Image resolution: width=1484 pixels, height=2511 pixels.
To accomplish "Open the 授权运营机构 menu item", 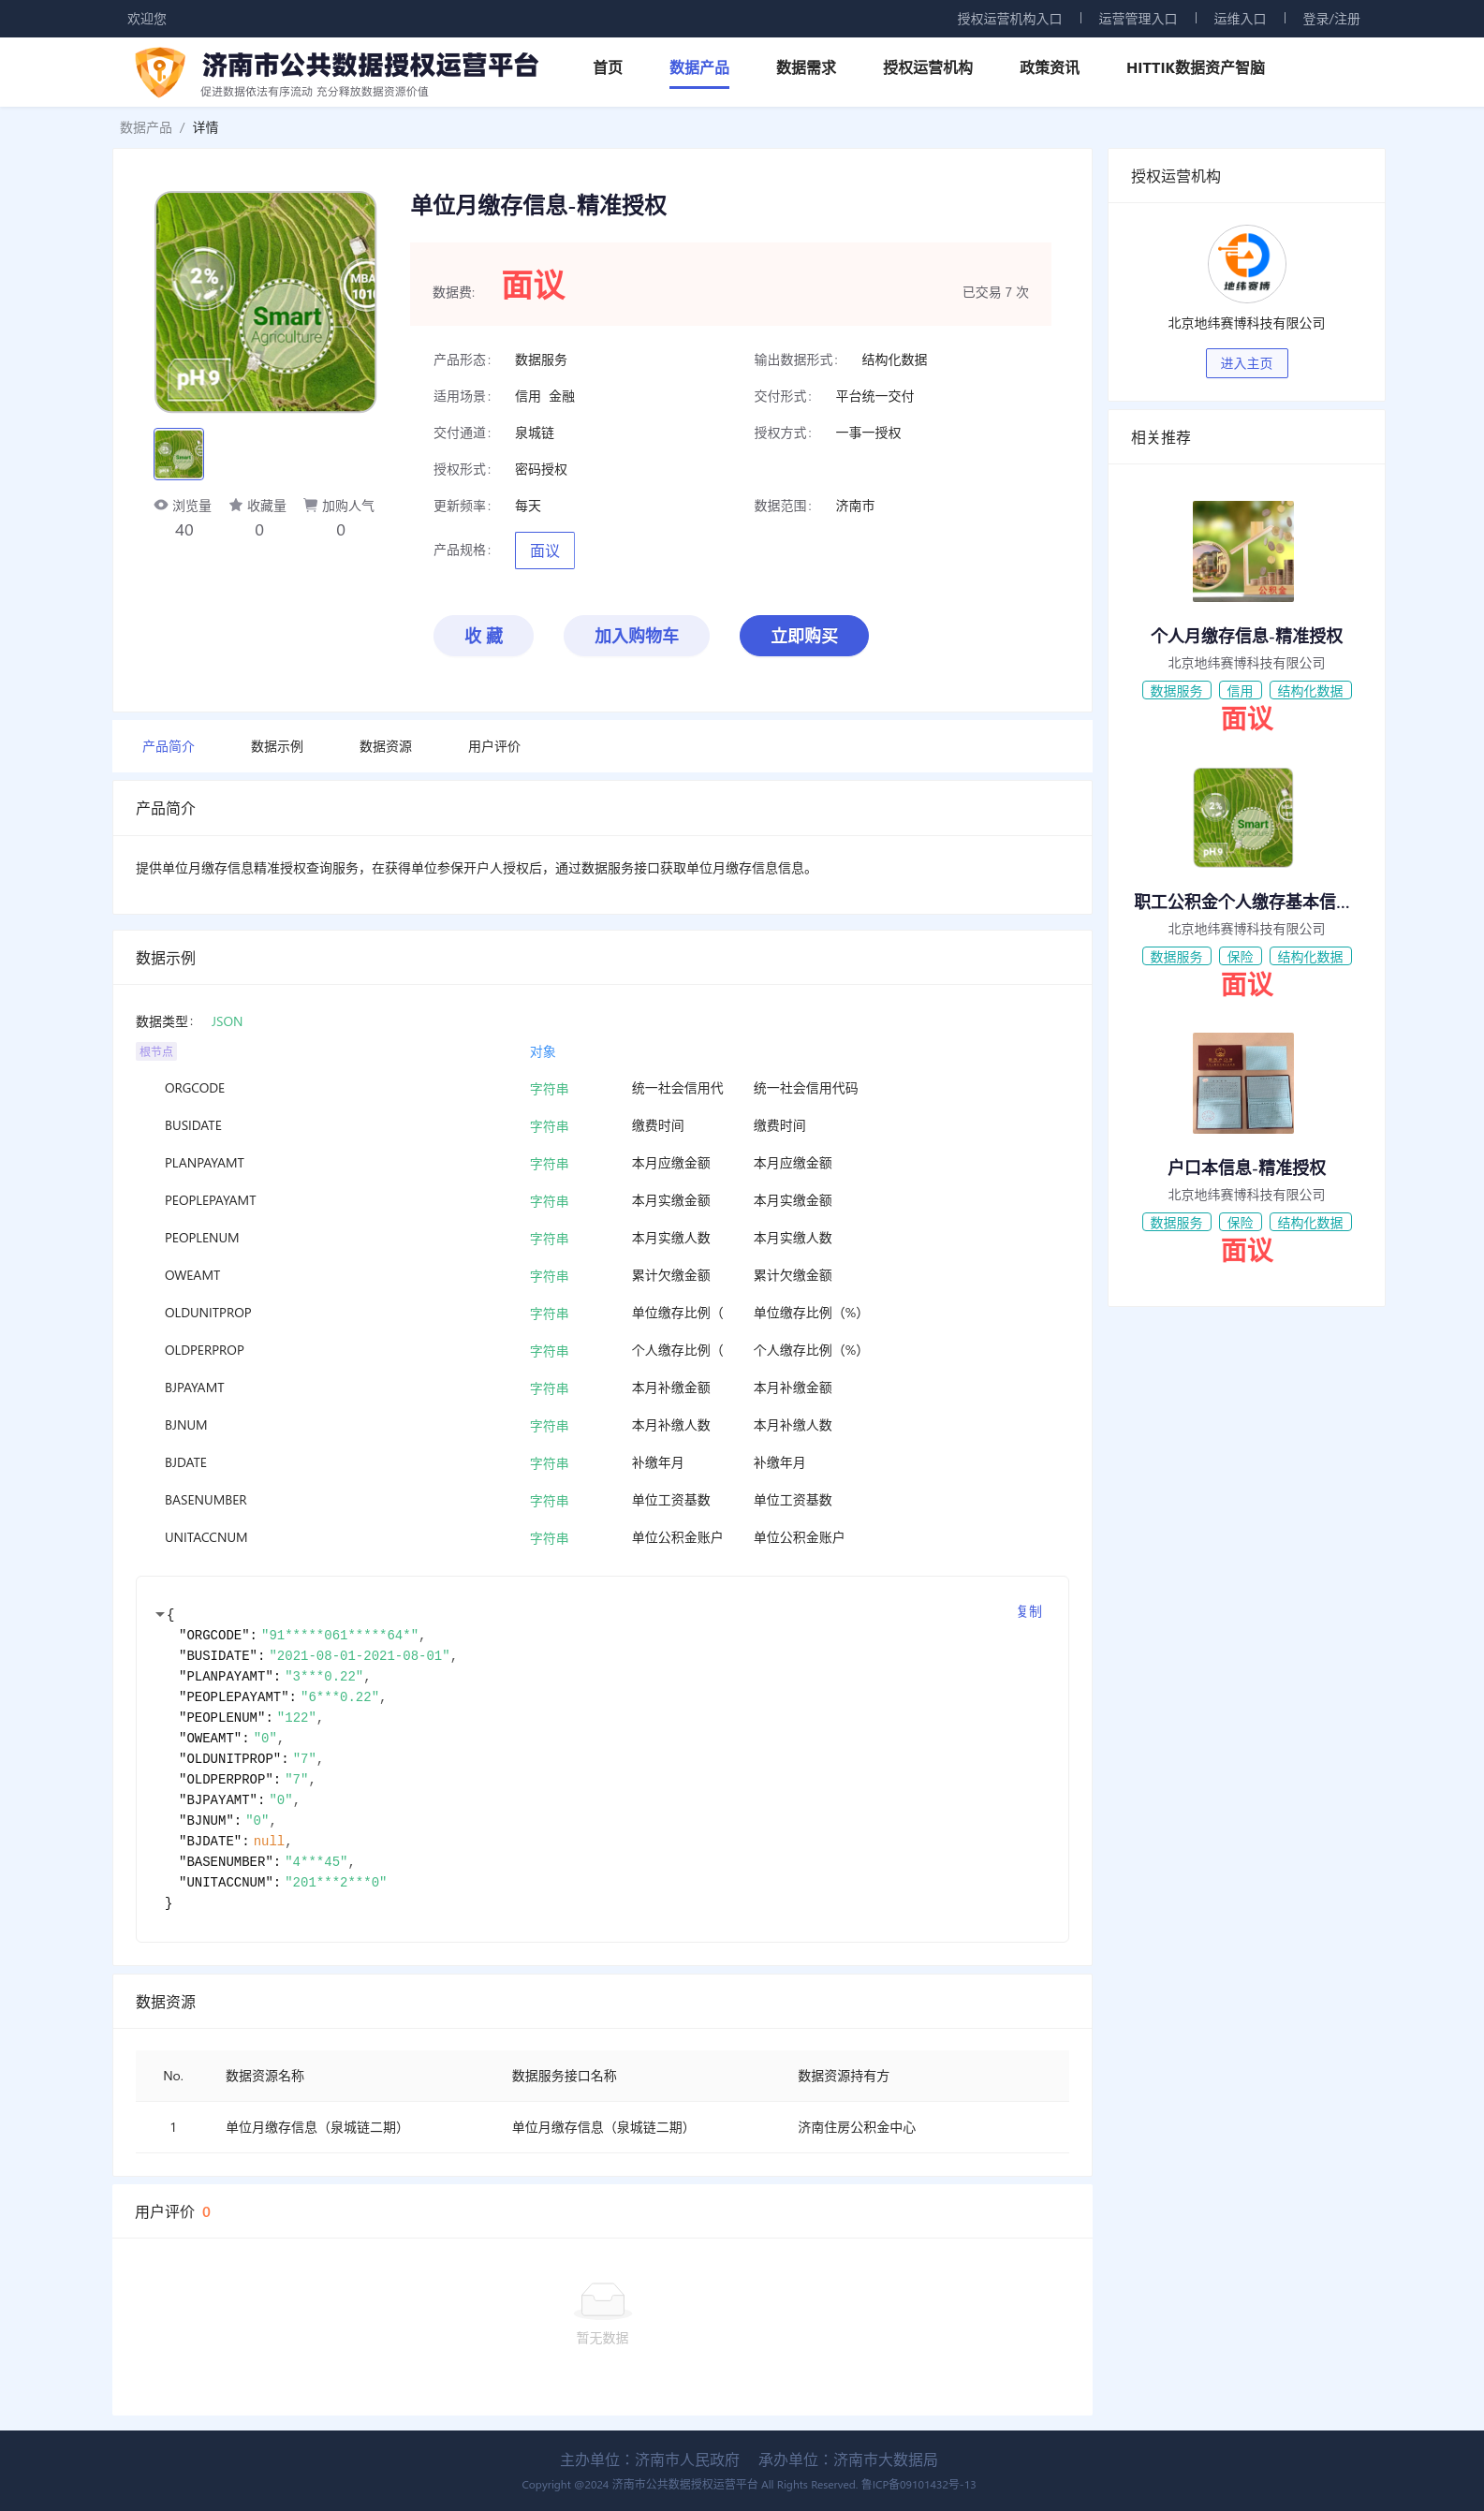I will [x=927, y=67].
